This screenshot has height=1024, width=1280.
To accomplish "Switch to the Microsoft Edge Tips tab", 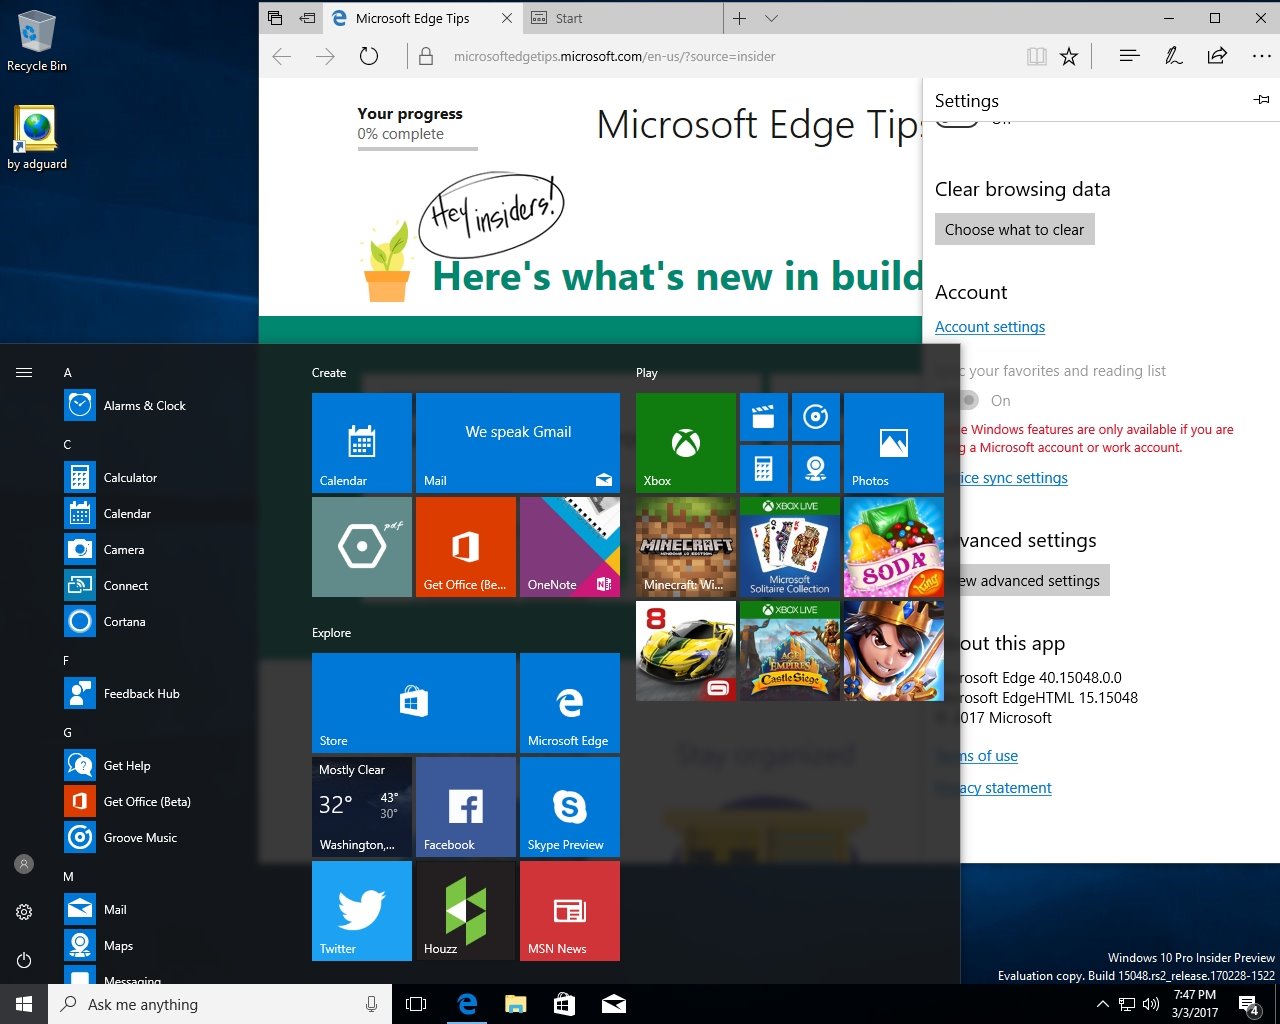I will click(x=422, y=18).
